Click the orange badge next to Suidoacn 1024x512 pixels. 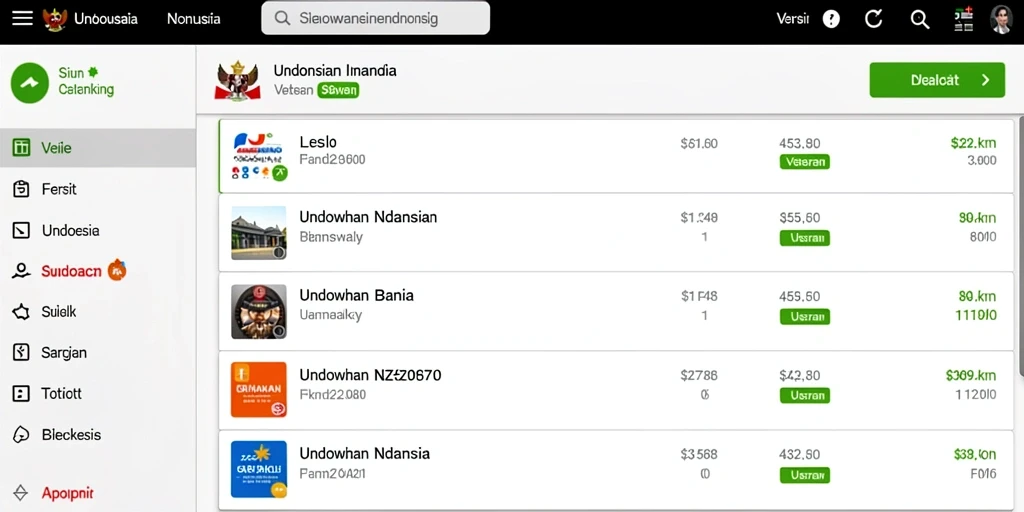[x=117, y=269]
